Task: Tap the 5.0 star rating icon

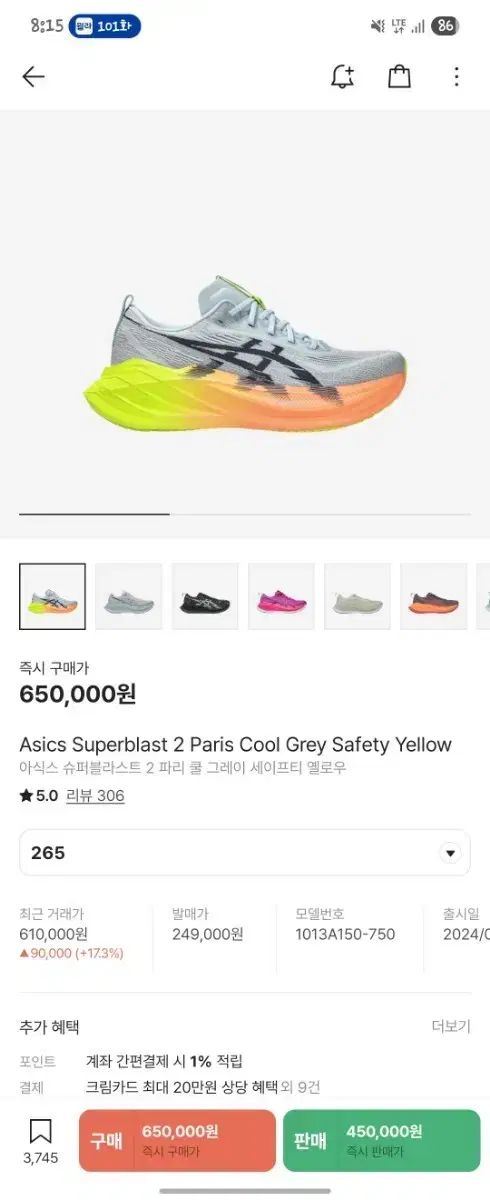Action: click(x=26, y=796)
